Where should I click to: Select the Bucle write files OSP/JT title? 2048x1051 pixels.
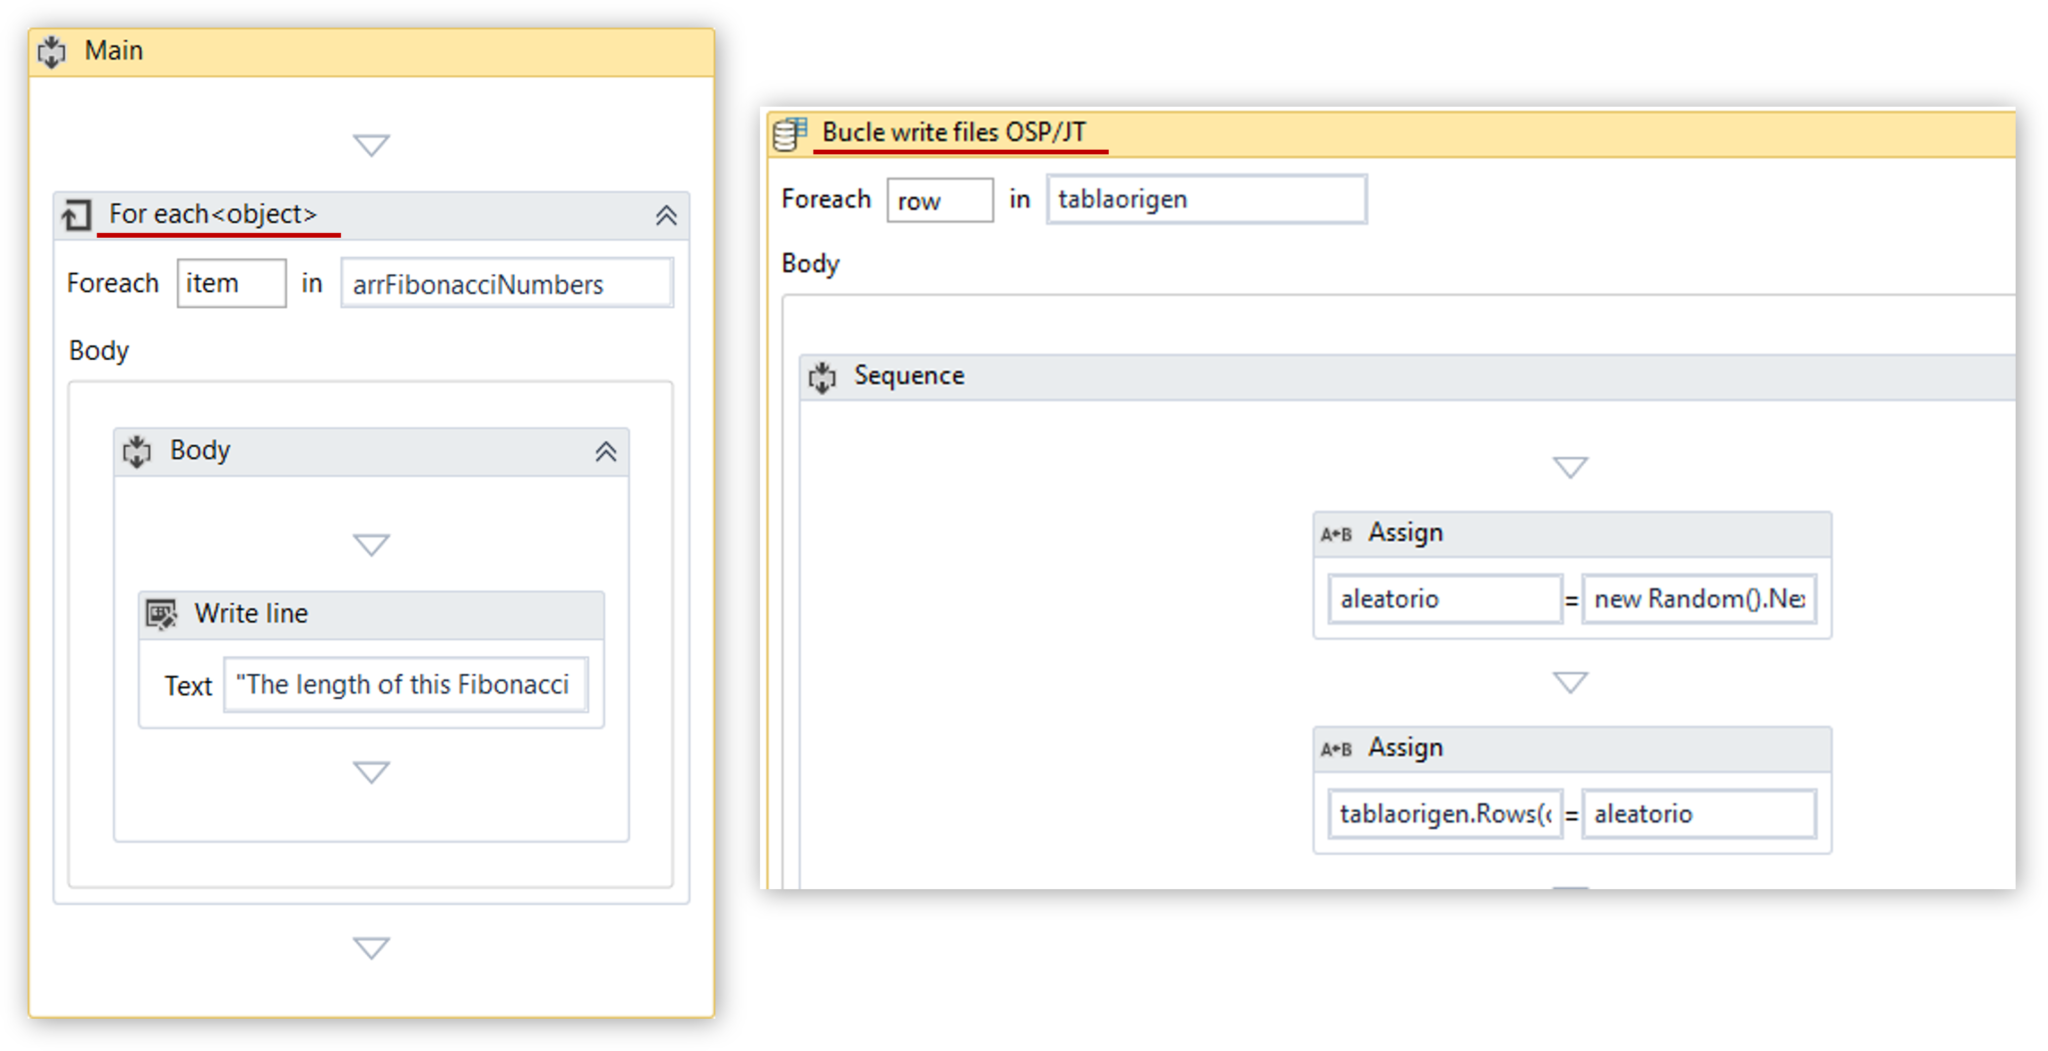pos(954,132)
